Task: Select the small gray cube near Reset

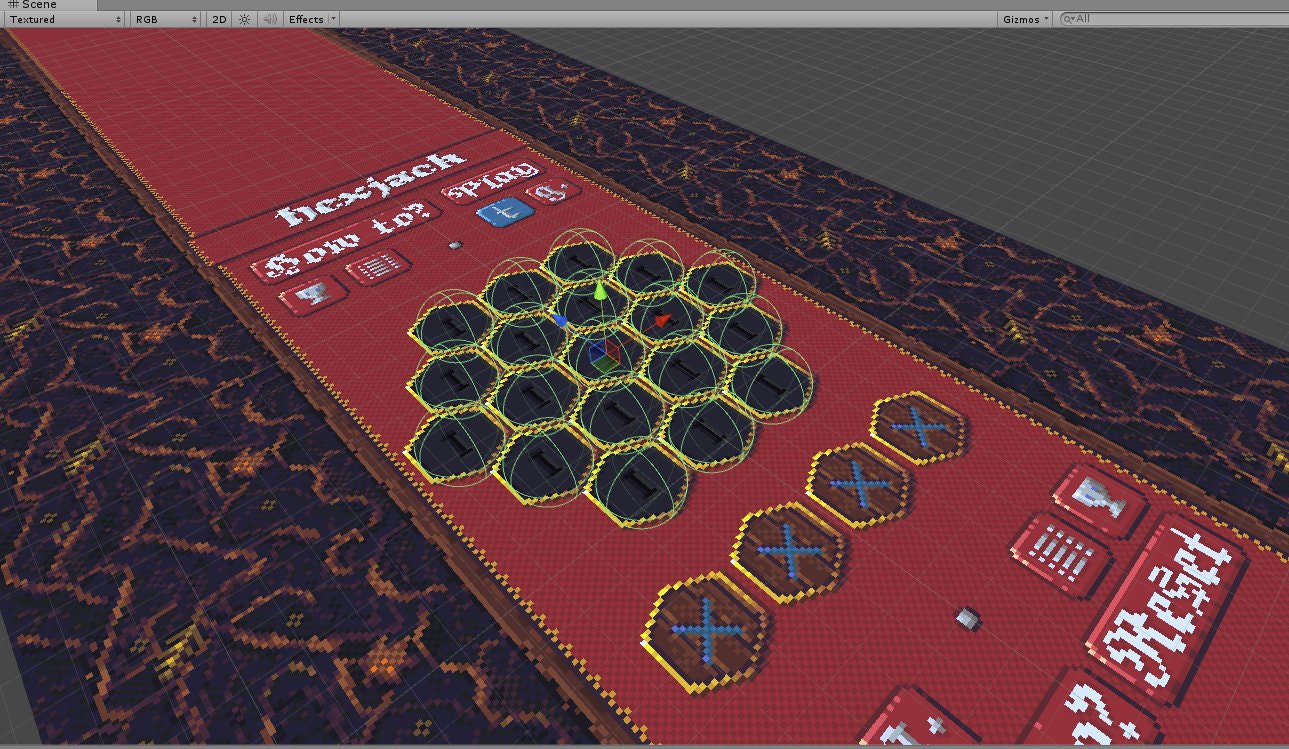Action: click(x=966, y=617)
